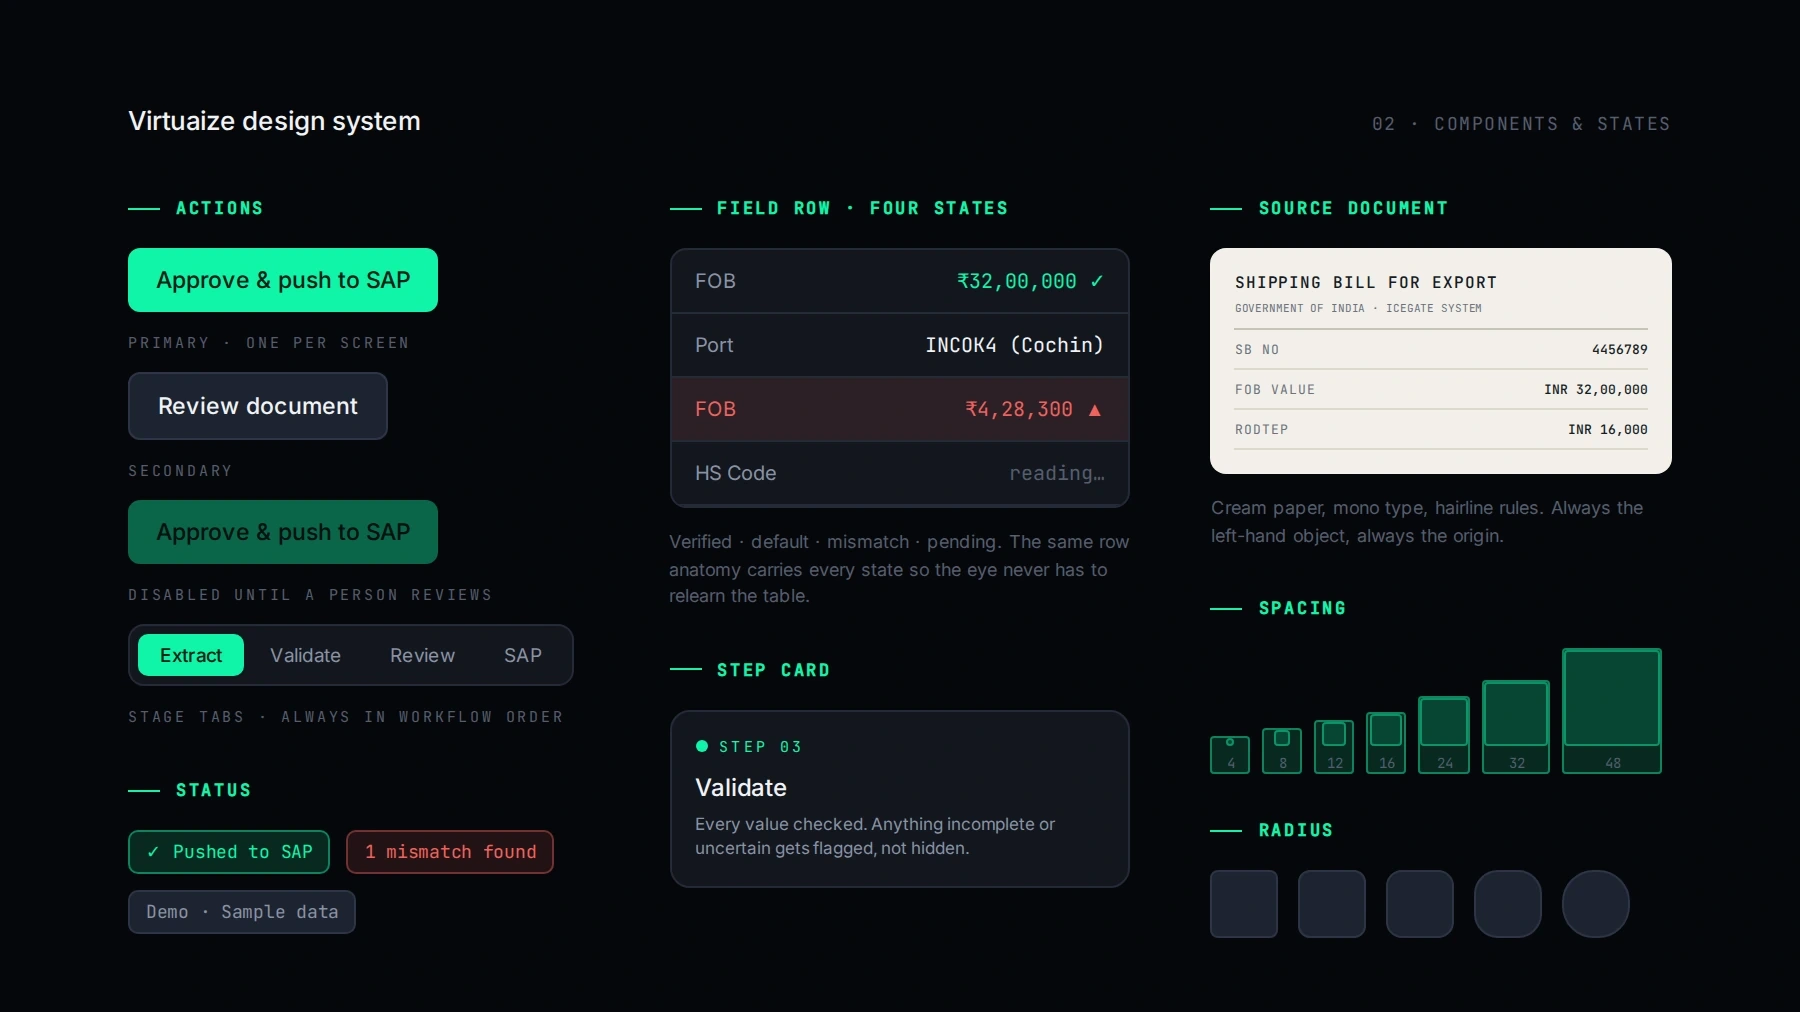
Task: Select the spacing swatch labeled 8
Action: coord(1282,751)
